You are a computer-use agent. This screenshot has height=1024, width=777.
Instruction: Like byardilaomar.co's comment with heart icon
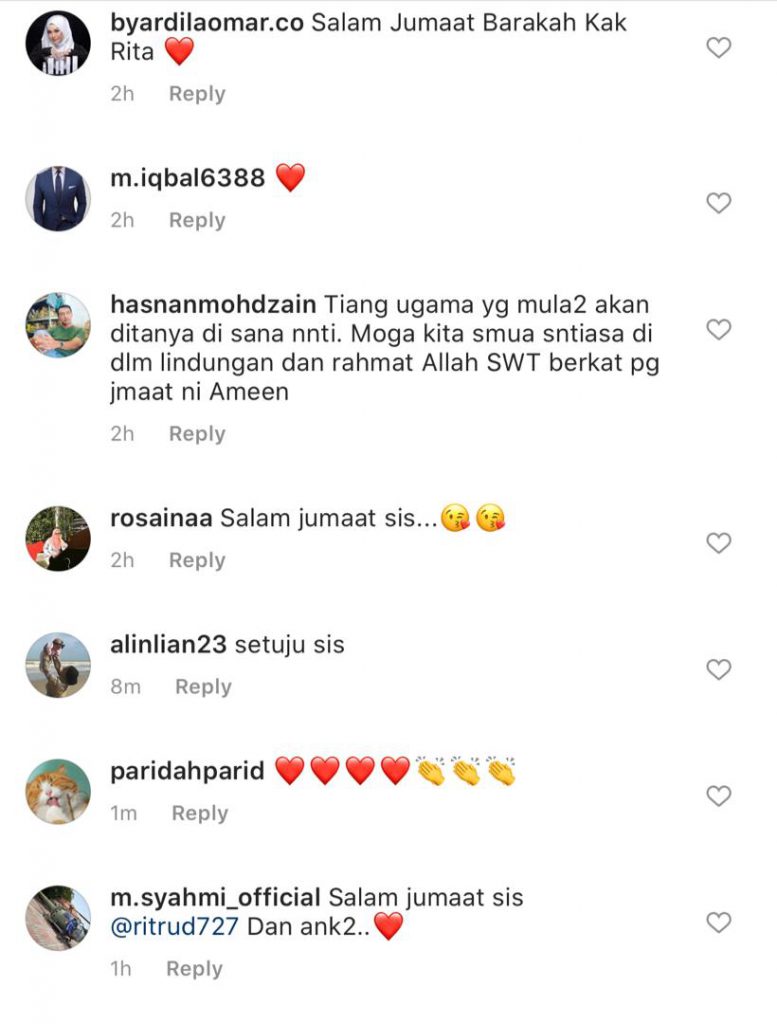coord(719,48)
